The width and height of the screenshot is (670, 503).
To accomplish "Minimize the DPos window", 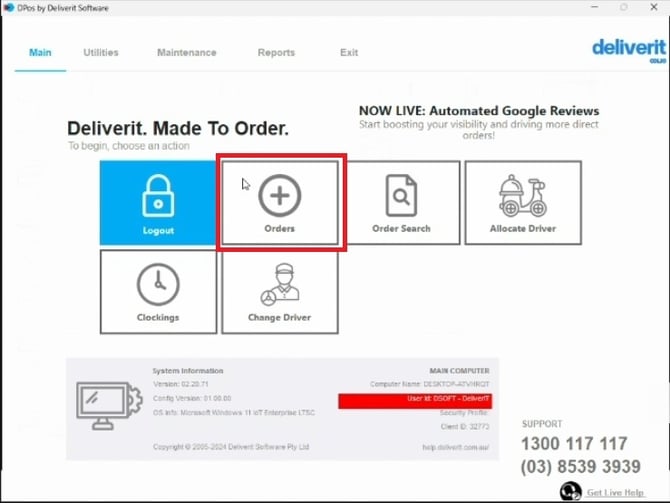I will [594, 7].
